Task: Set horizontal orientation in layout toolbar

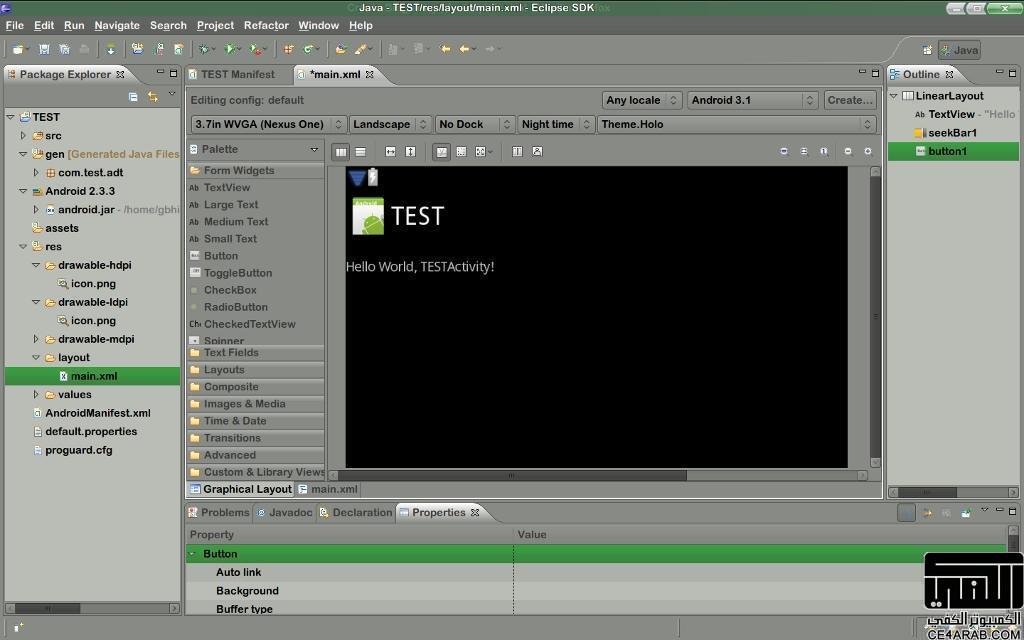Action: [x=341, y=152]
